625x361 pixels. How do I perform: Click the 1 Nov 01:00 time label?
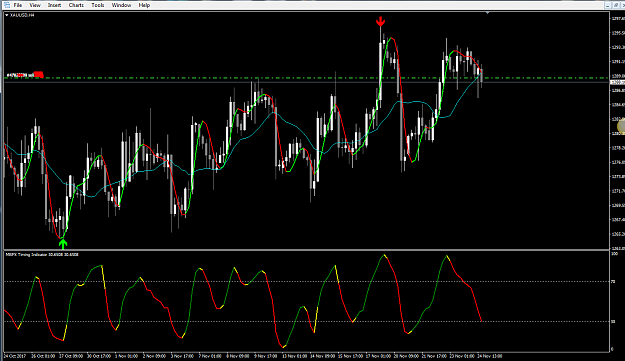pos(126,356)
